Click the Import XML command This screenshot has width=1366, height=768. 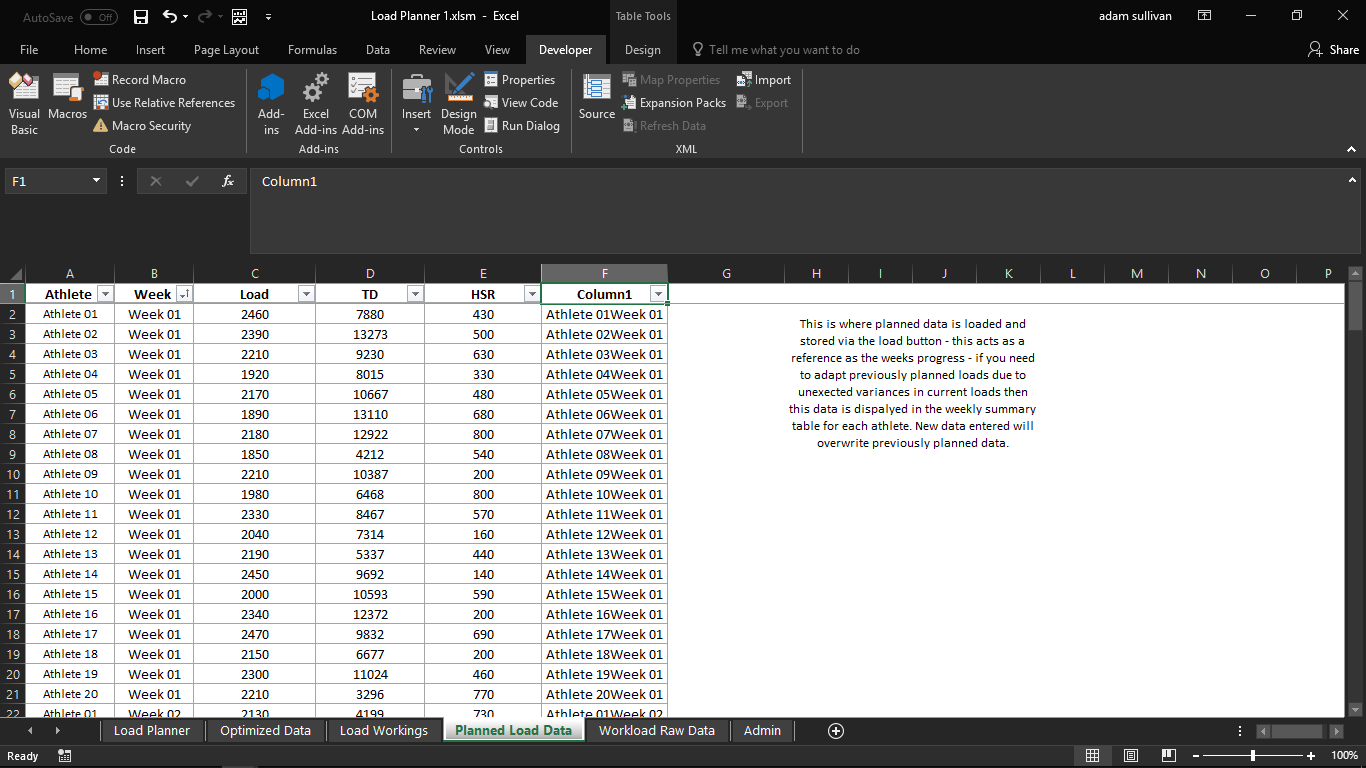click(763, 79)
